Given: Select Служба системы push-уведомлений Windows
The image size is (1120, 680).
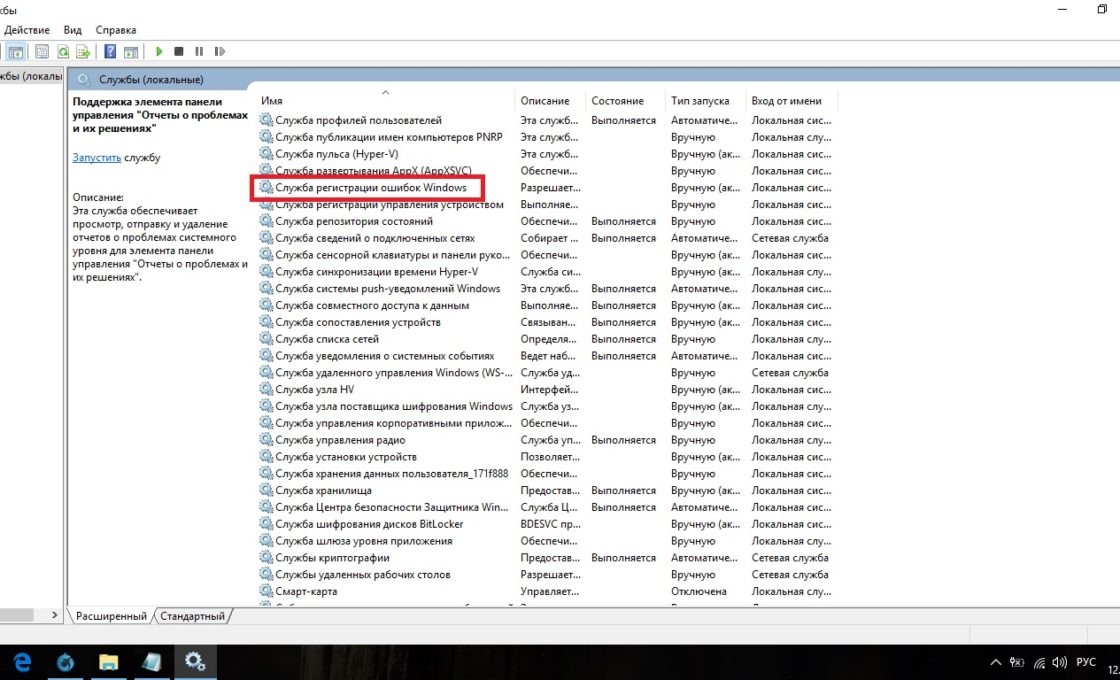Looking at the screenshot, I should click(x=388, y=288).
